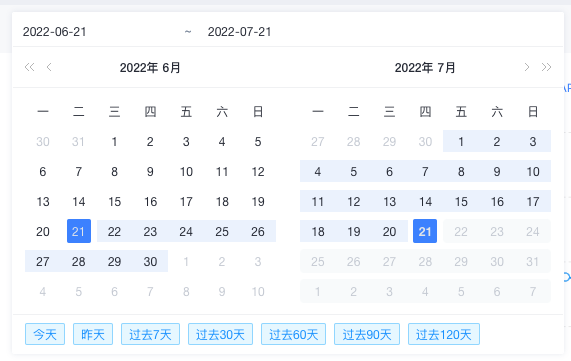Image resolution: width=571 pixels, height=361 pixels.
Task: Select the 过去7天 preset
Action: pos(150,334)
